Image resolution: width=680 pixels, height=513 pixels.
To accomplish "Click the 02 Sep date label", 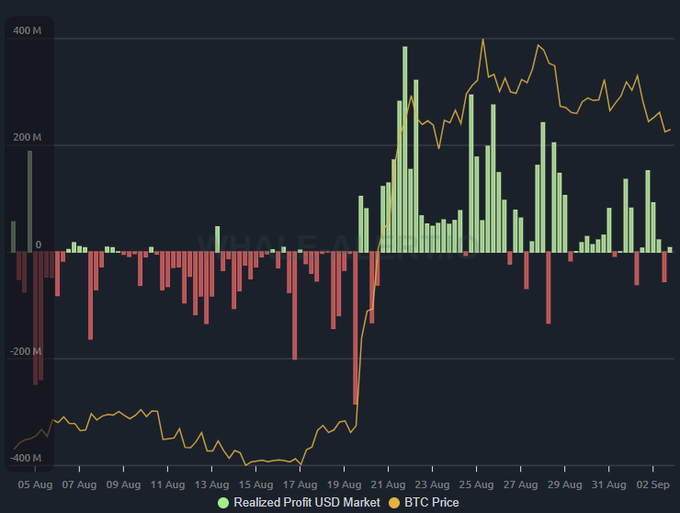I will [653, 485].
